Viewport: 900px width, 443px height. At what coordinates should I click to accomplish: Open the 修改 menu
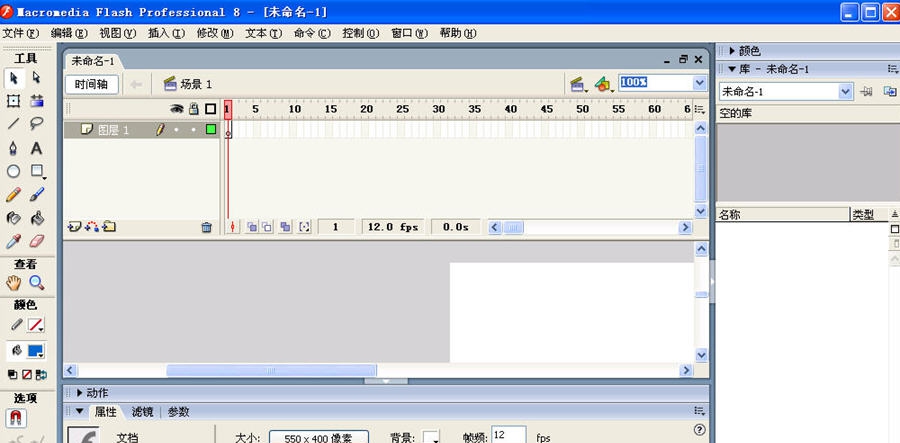[215, 33]
